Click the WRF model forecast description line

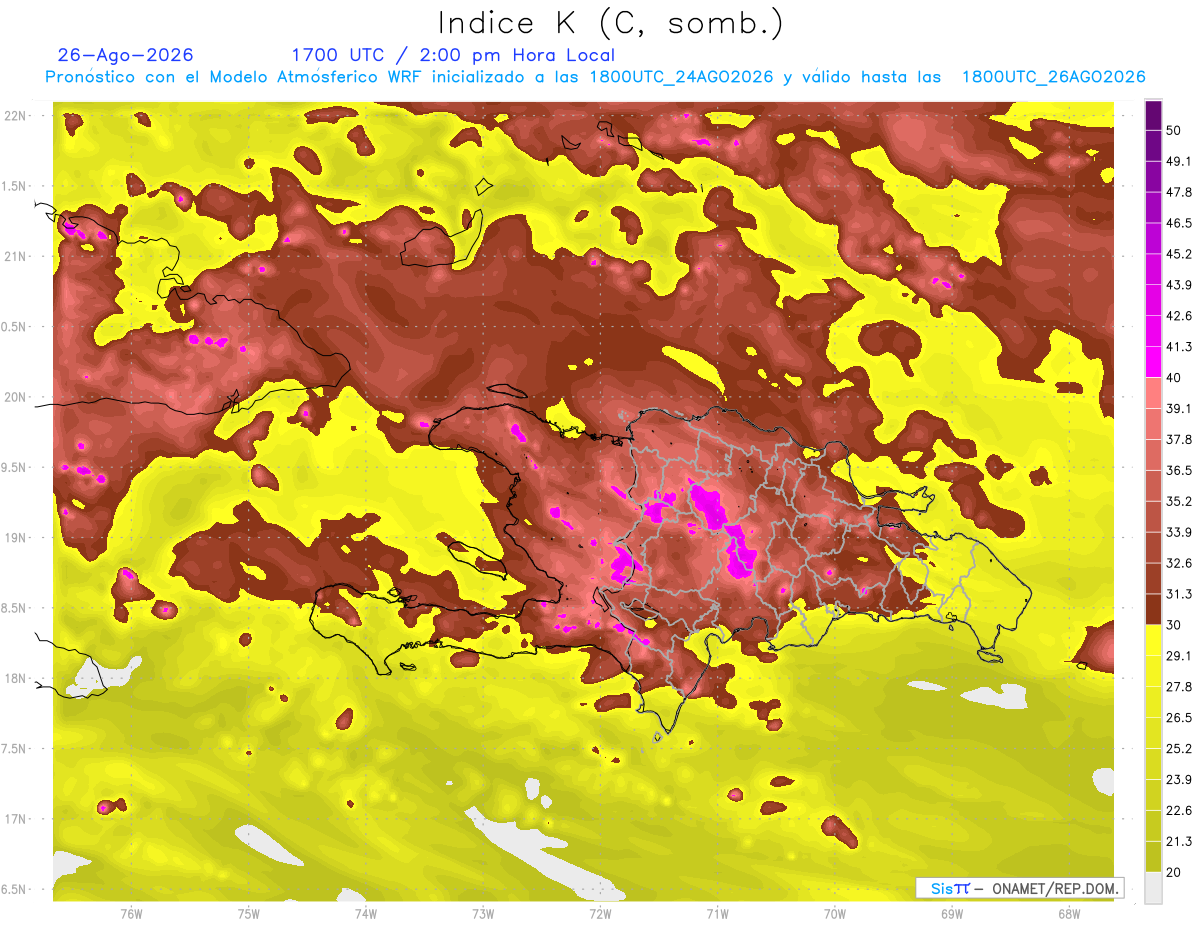tap(595, 77)
